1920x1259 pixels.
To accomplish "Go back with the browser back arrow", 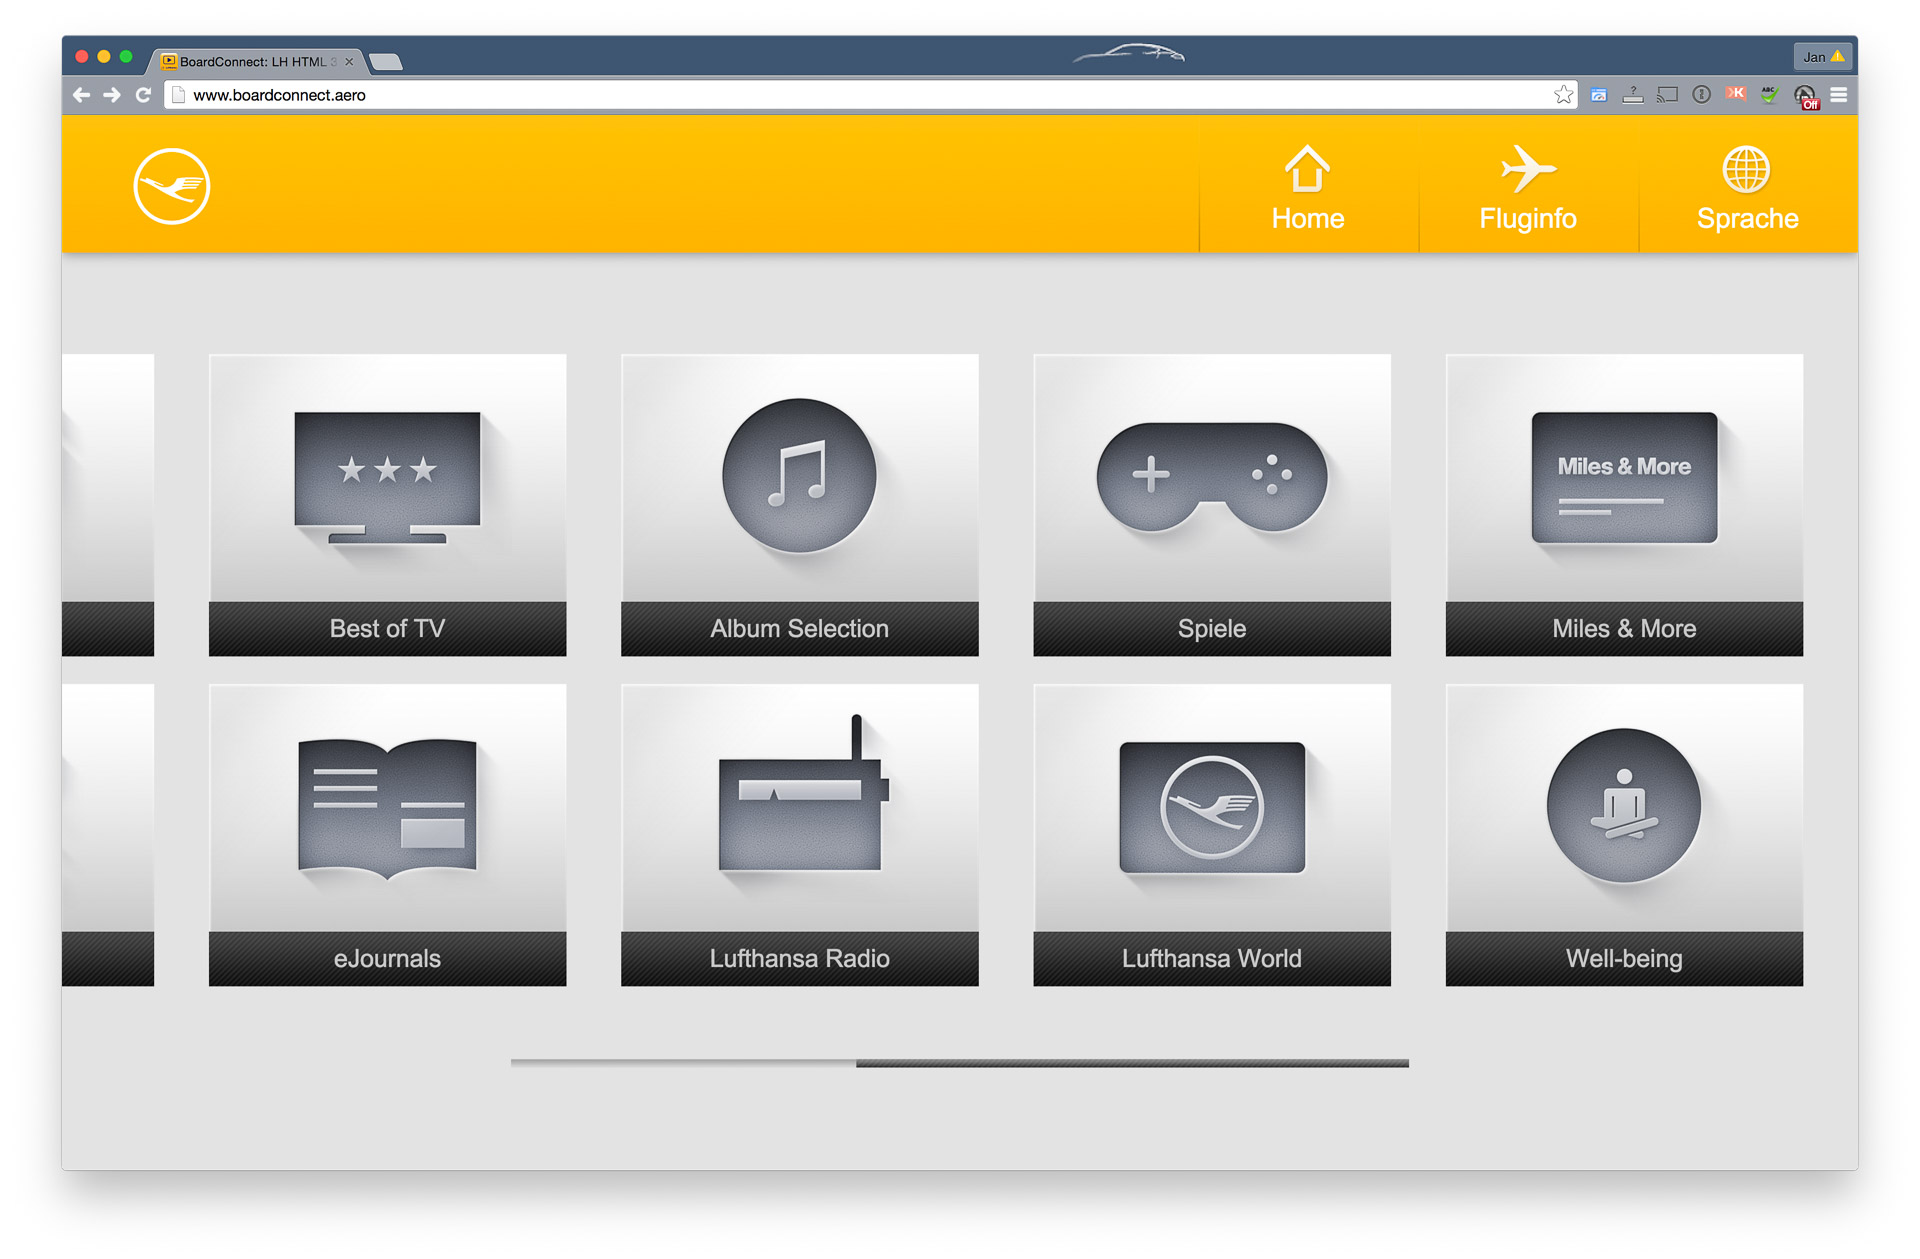I will [82, 95].
